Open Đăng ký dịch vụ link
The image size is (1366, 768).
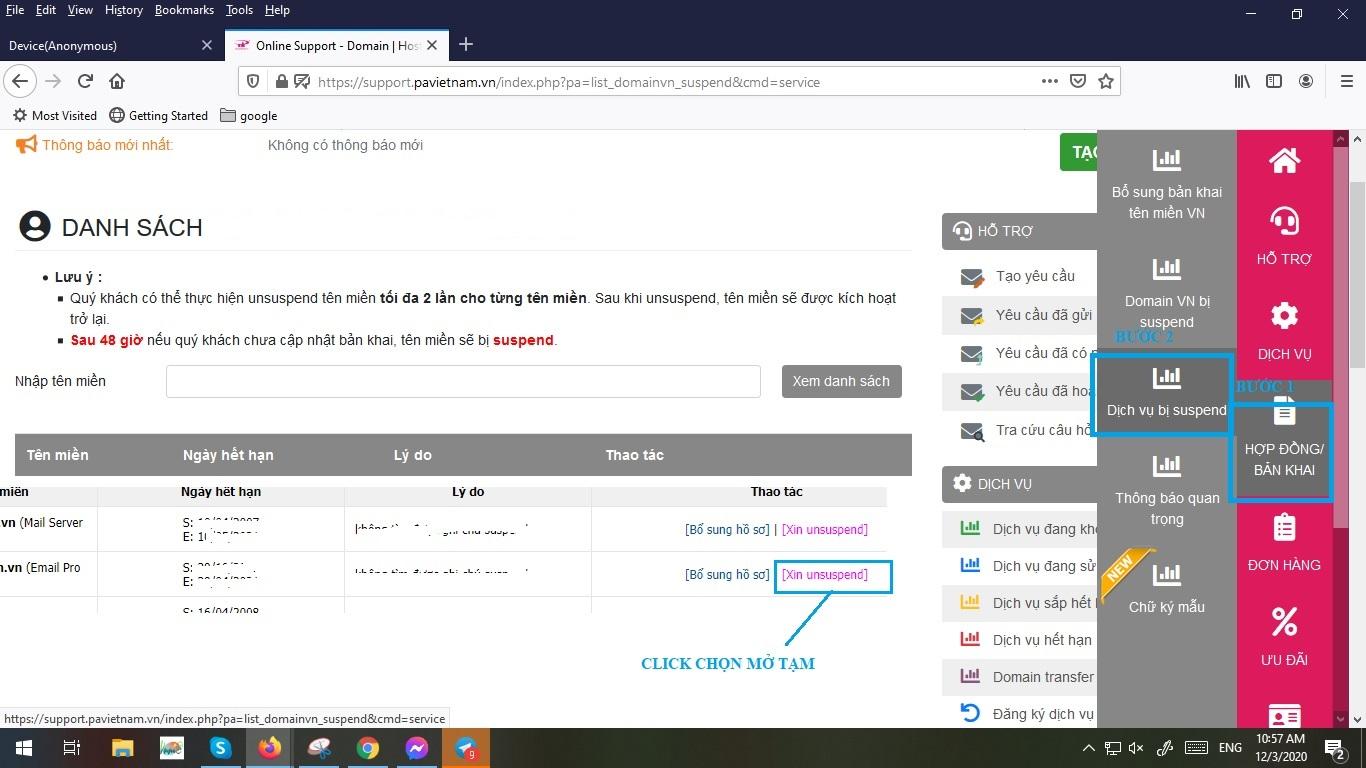click(1043, 714)
